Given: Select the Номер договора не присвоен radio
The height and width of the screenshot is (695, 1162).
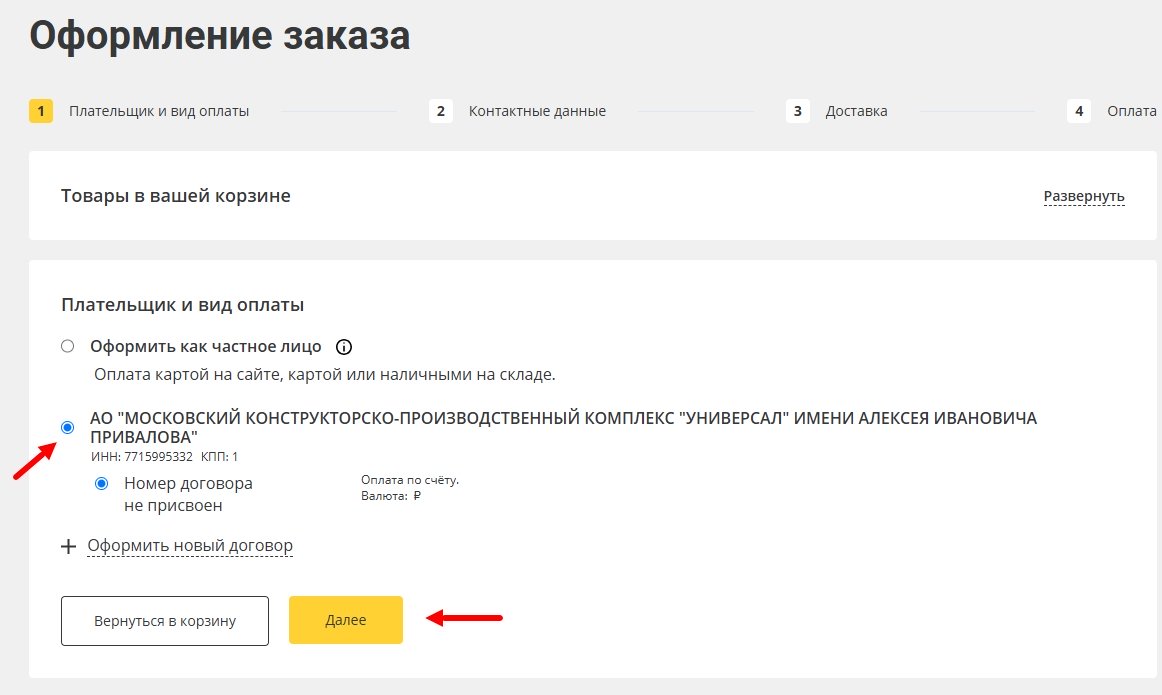Looking at the screenshot, I should click(x=102, y=484).
